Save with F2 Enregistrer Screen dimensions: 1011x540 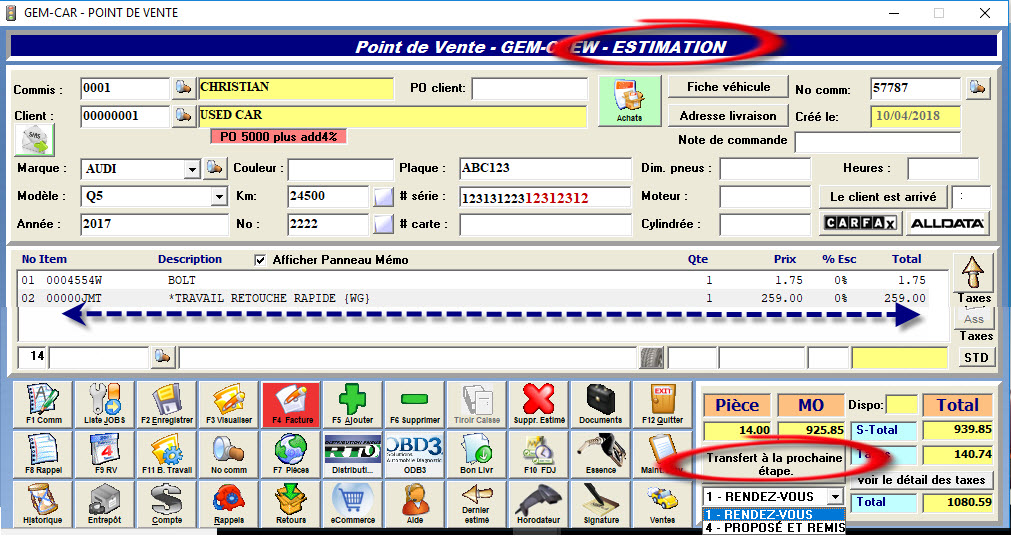[166, 404]
